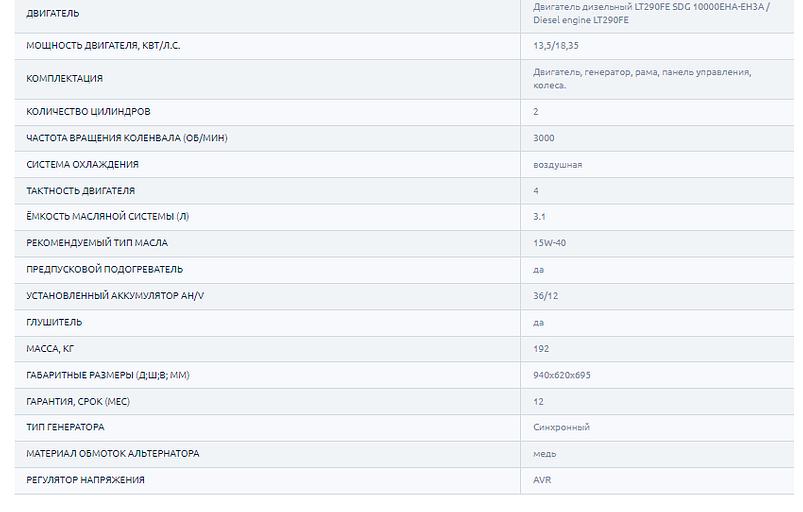Select the ПРЕДПУСКОВОЙ ПОДОГРЕВАТЕЛЬ row label
The image size is (803, 512).
tap(104, 269)
